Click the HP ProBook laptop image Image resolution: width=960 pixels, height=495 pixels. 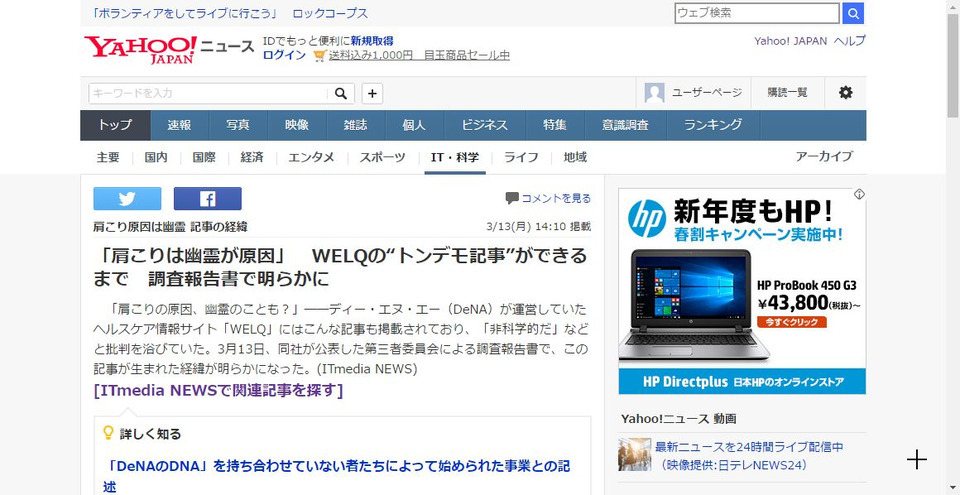tap(693, 305)
